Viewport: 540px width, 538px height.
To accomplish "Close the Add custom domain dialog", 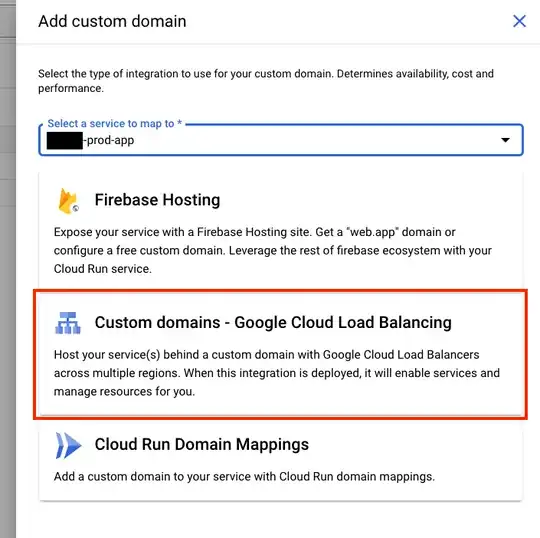I will tap(519, 21).
